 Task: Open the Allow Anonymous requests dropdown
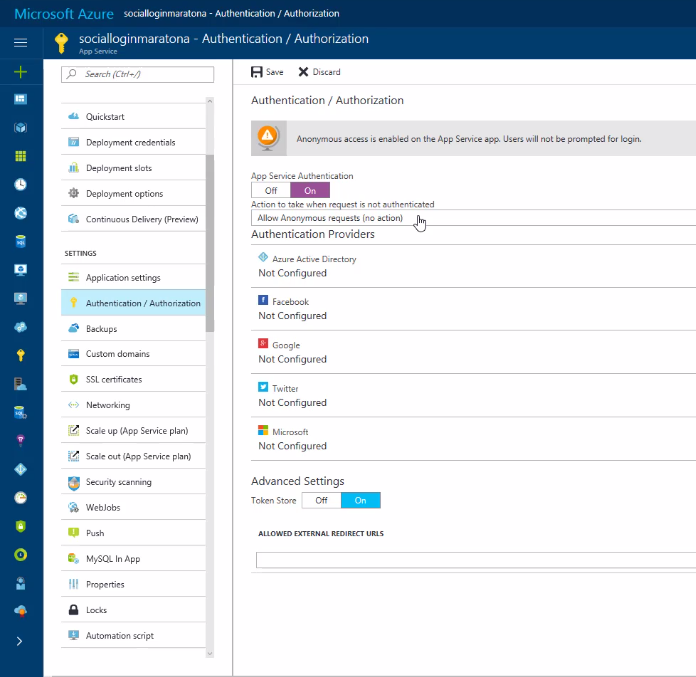473,218
